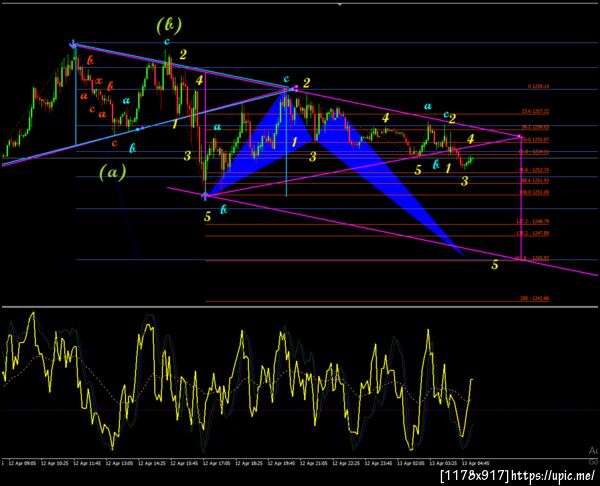Click the 13 Apr 02:05 time label

(x=411, y=463)
